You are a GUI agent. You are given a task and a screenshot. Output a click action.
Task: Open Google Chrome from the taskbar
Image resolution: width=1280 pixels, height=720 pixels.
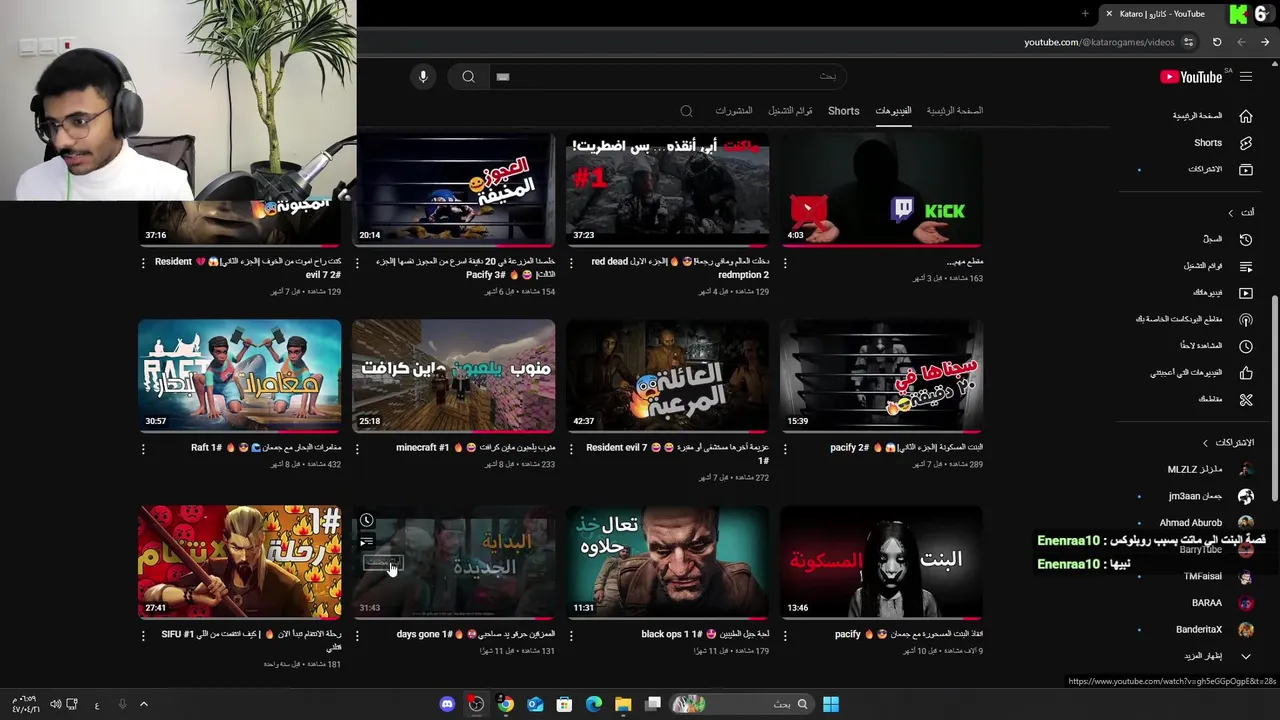click(506, 704)
